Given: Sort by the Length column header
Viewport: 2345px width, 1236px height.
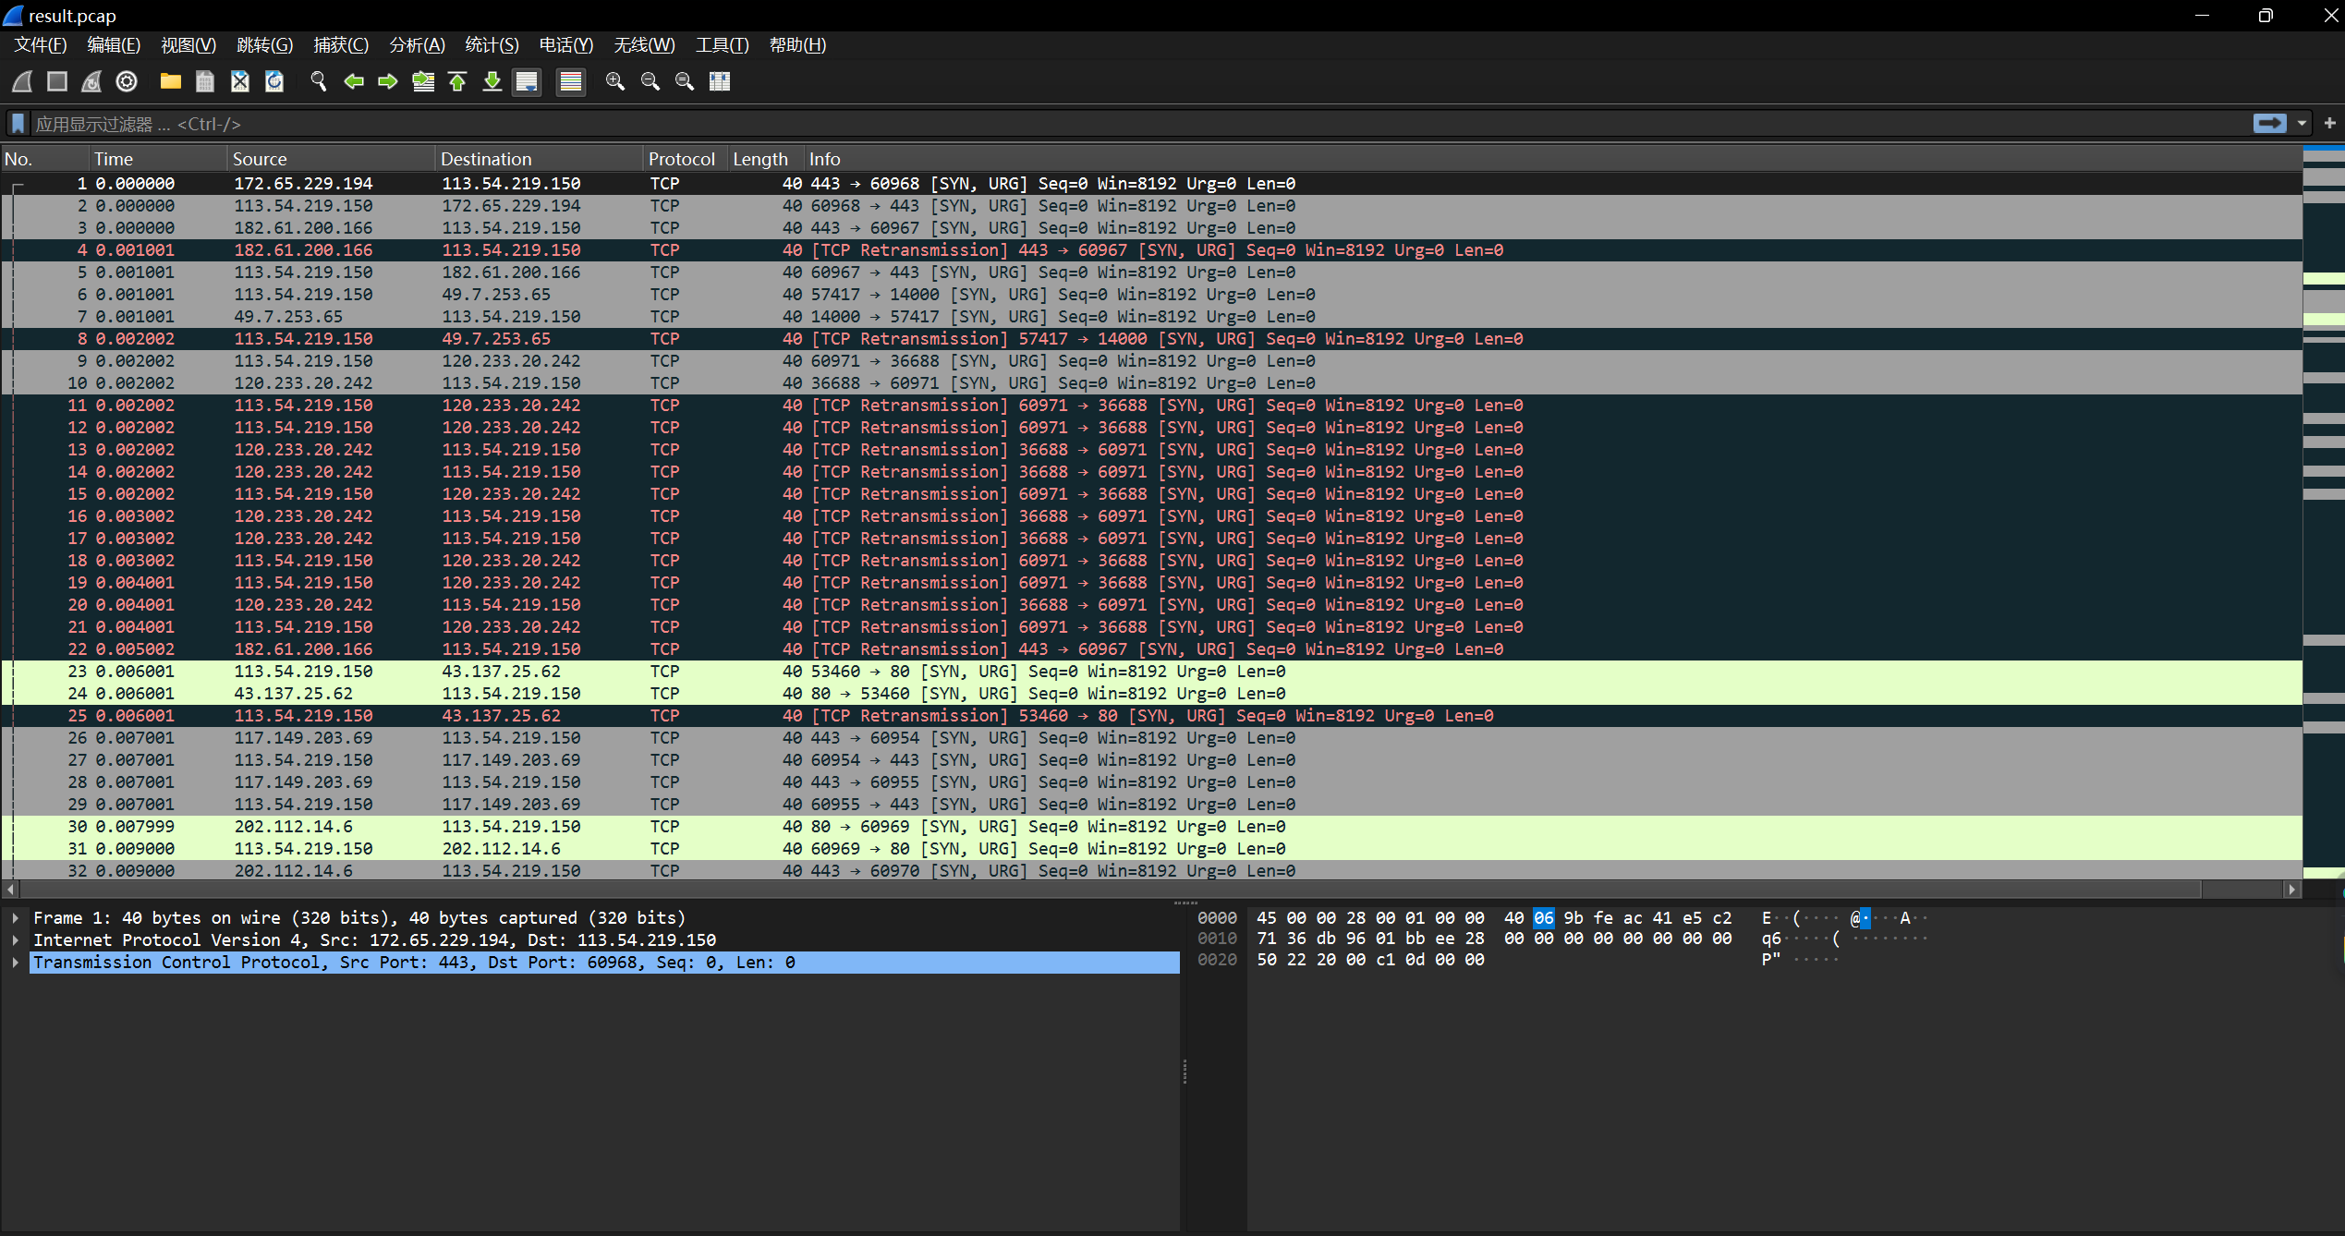Looking at the screenshot, I should click(x=764, y=159).
